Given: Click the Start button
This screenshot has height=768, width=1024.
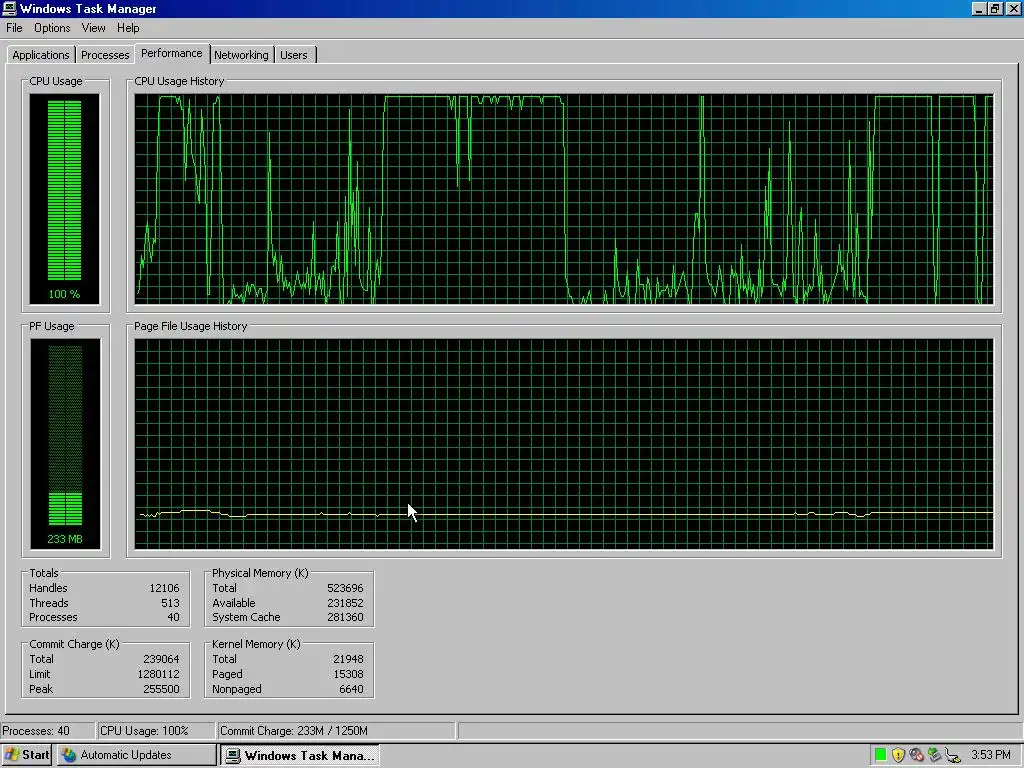Looking at the screenshot, I should tap(27, 755).
